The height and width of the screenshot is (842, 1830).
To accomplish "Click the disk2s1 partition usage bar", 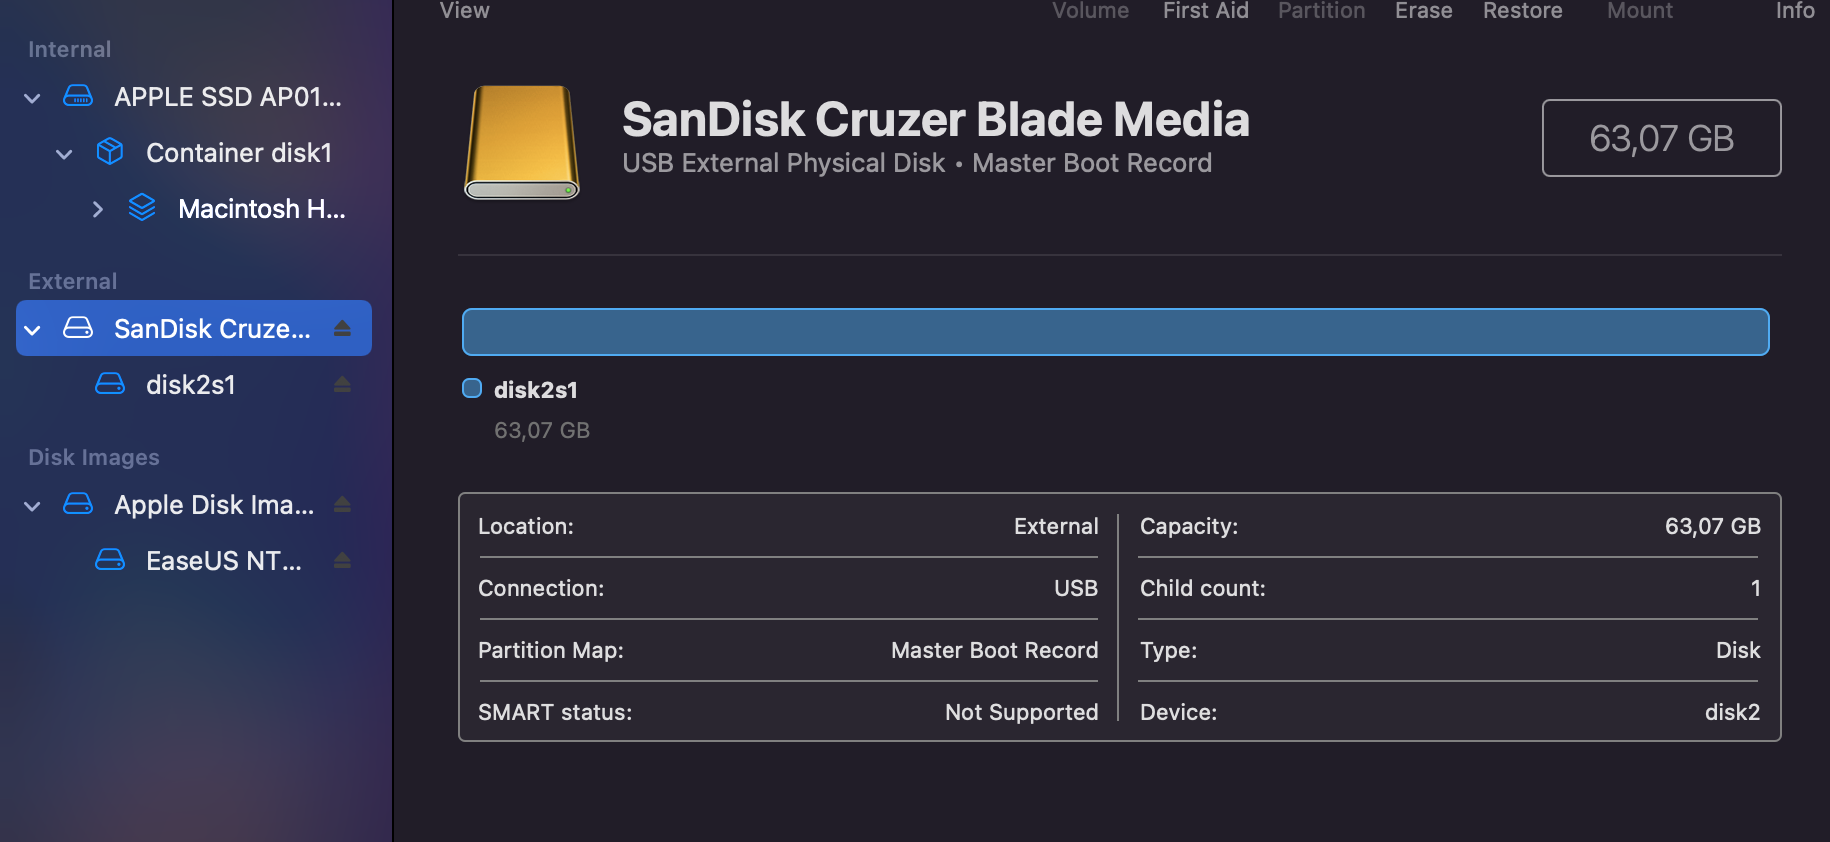I will tap(1115, 332).
